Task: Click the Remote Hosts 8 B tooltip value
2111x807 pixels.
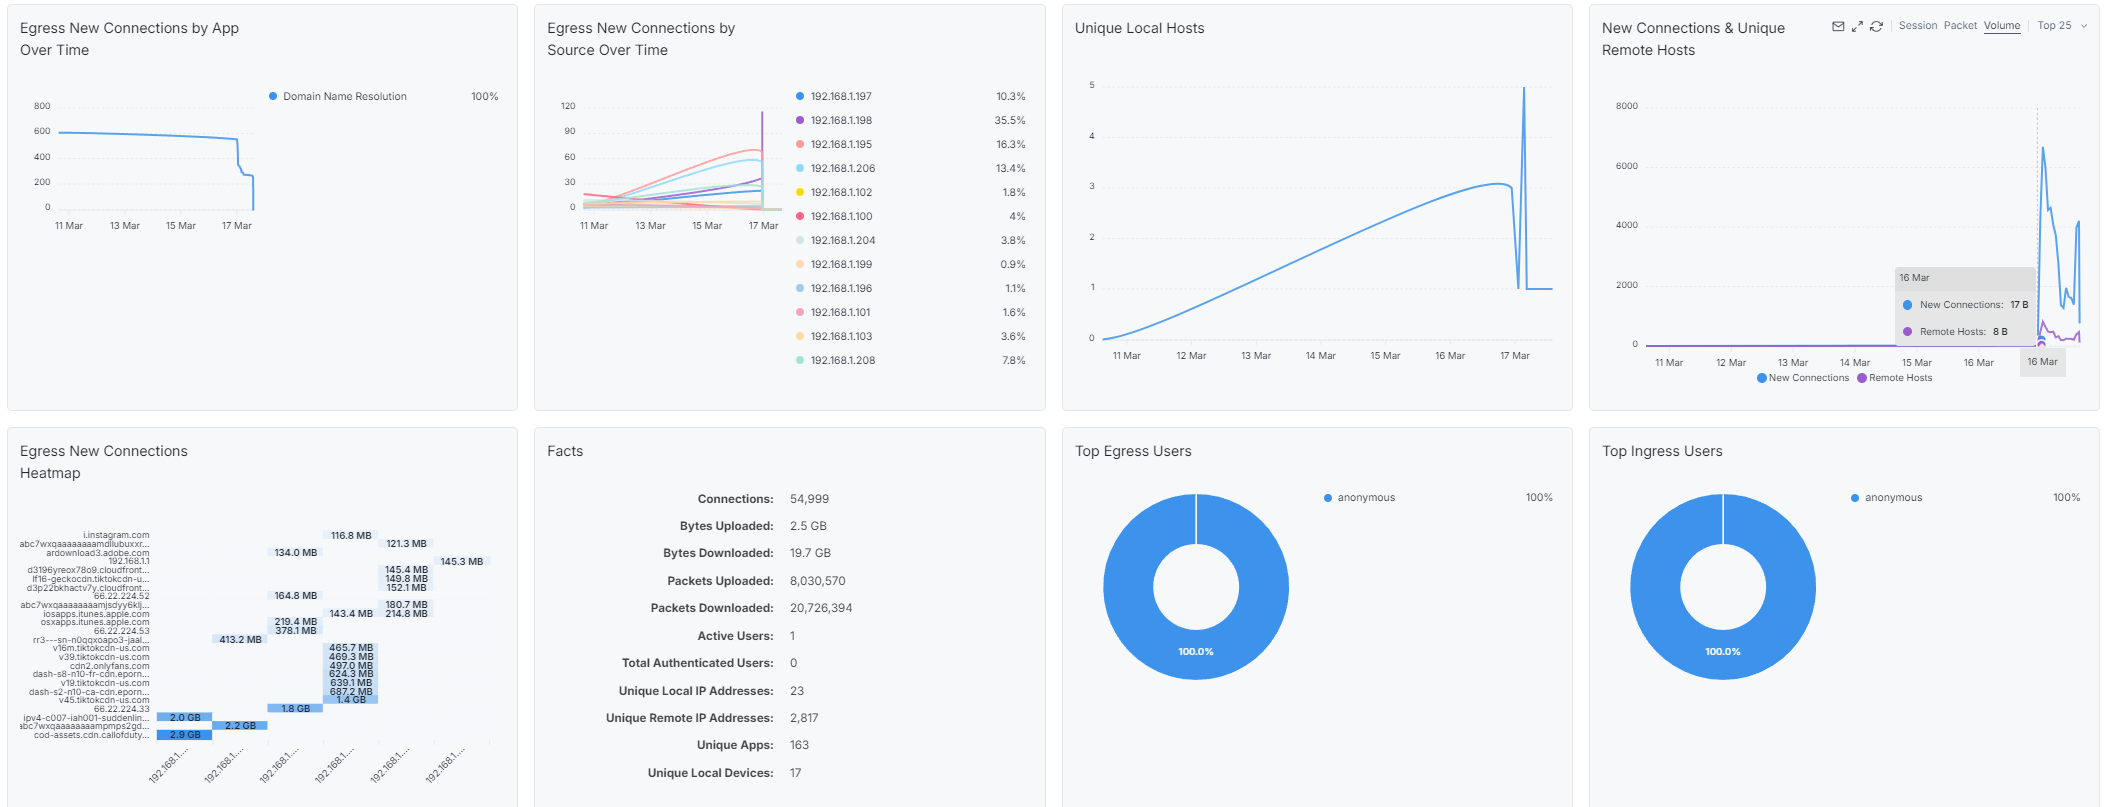Action: point(2000,332)
